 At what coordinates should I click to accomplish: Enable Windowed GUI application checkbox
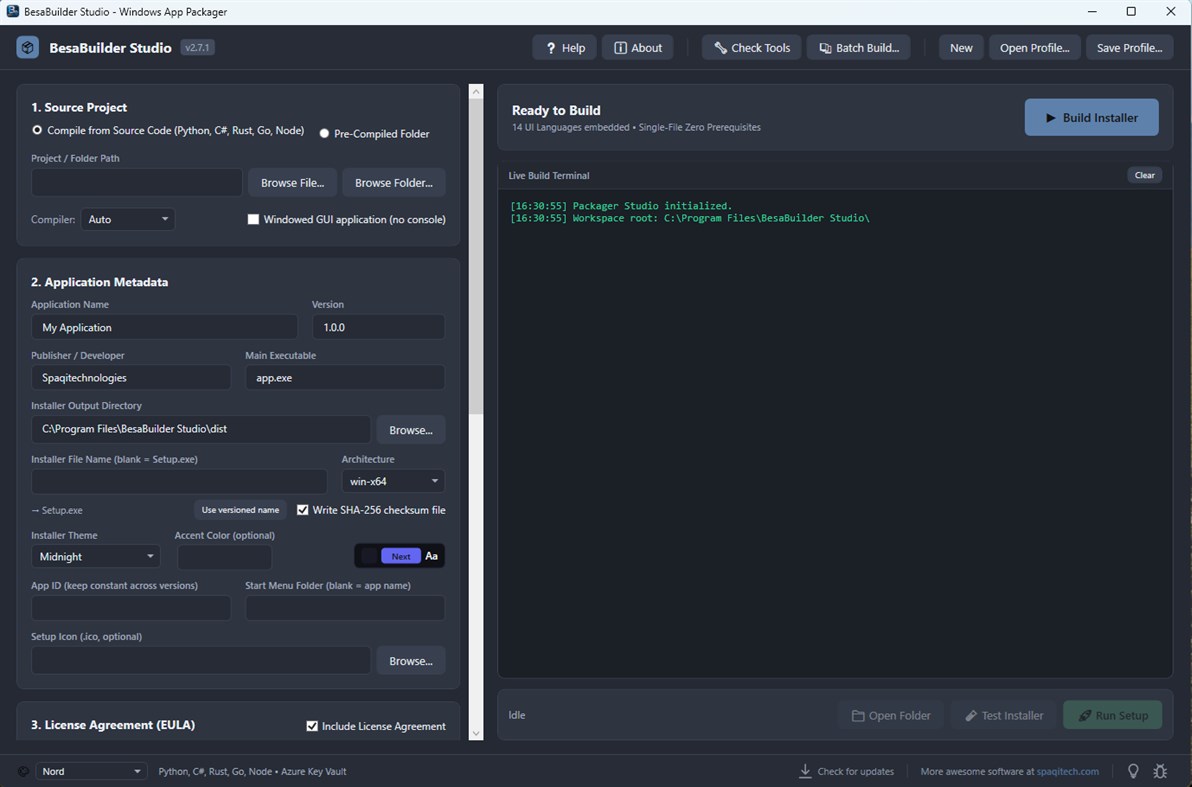pyautogui.click(x=253, y=219)
